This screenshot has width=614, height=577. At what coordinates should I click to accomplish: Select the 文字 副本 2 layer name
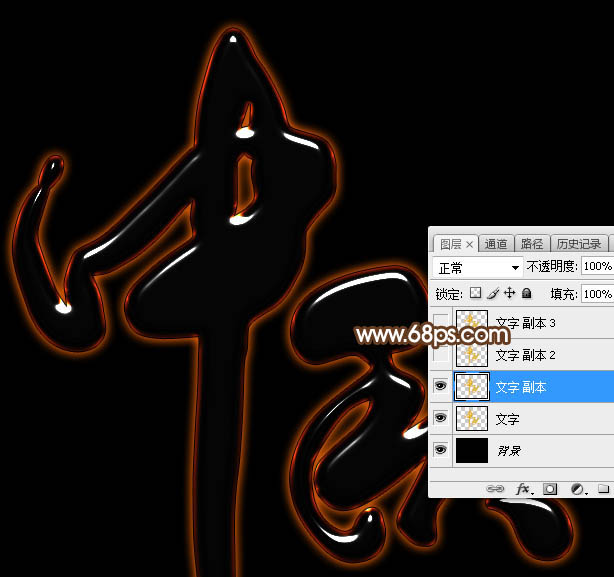(526, 355)
